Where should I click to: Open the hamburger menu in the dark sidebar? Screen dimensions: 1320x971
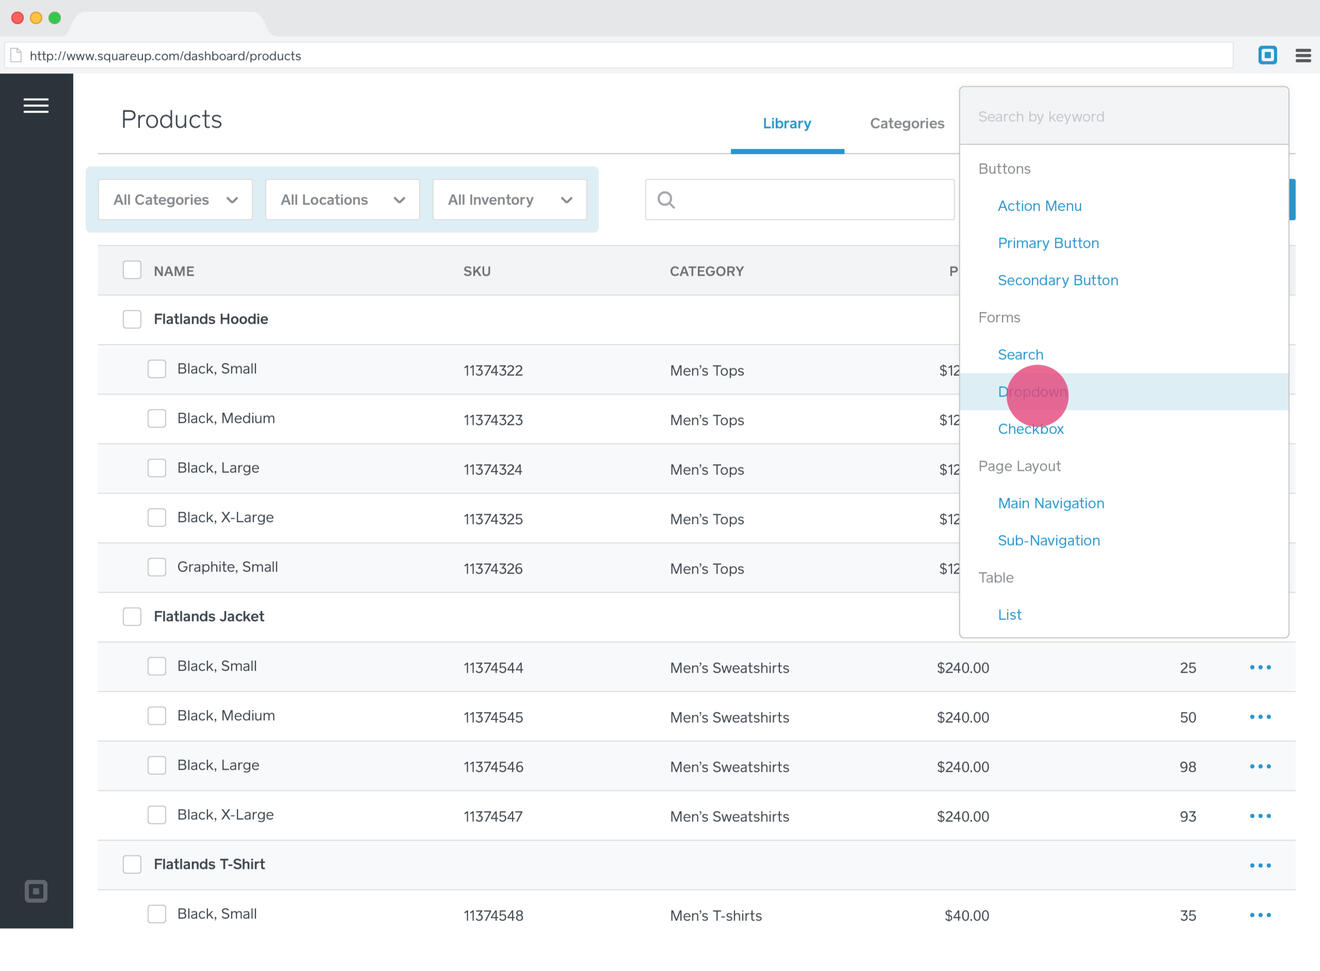point(36,106)
